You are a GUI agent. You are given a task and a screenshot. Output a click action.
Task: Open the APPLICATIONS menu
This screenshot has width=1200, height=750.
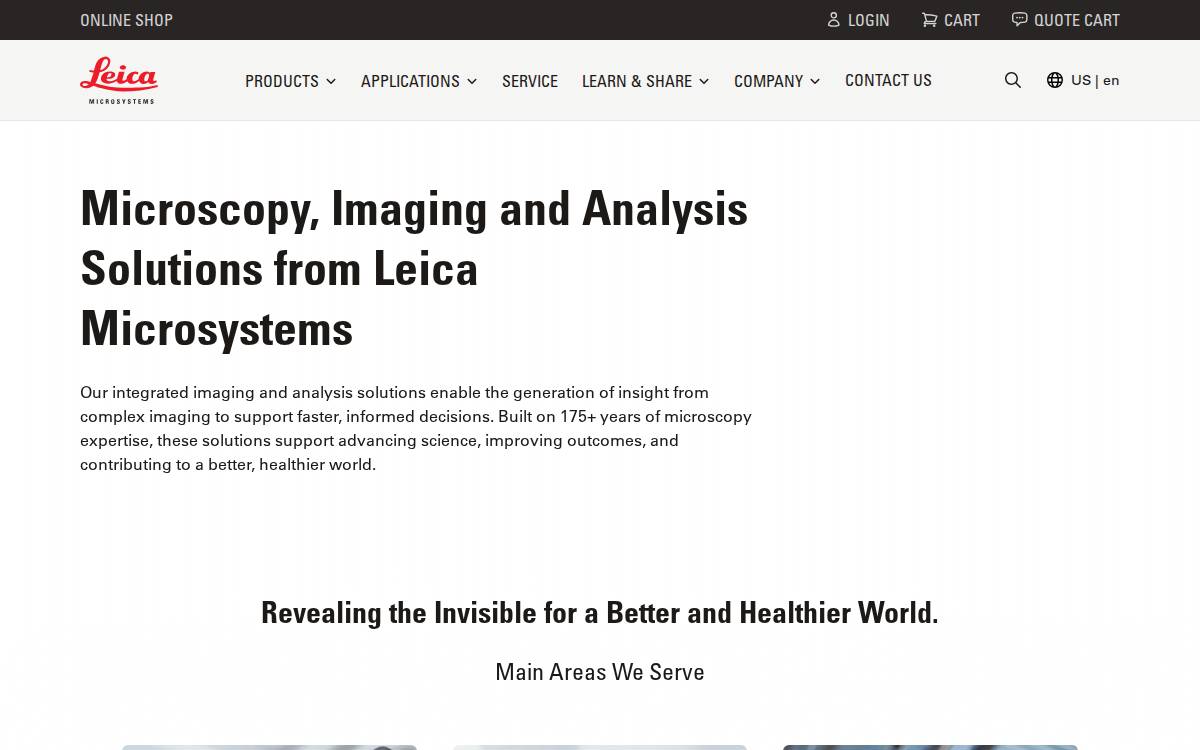pyautogui.click(x=410, y=81)
